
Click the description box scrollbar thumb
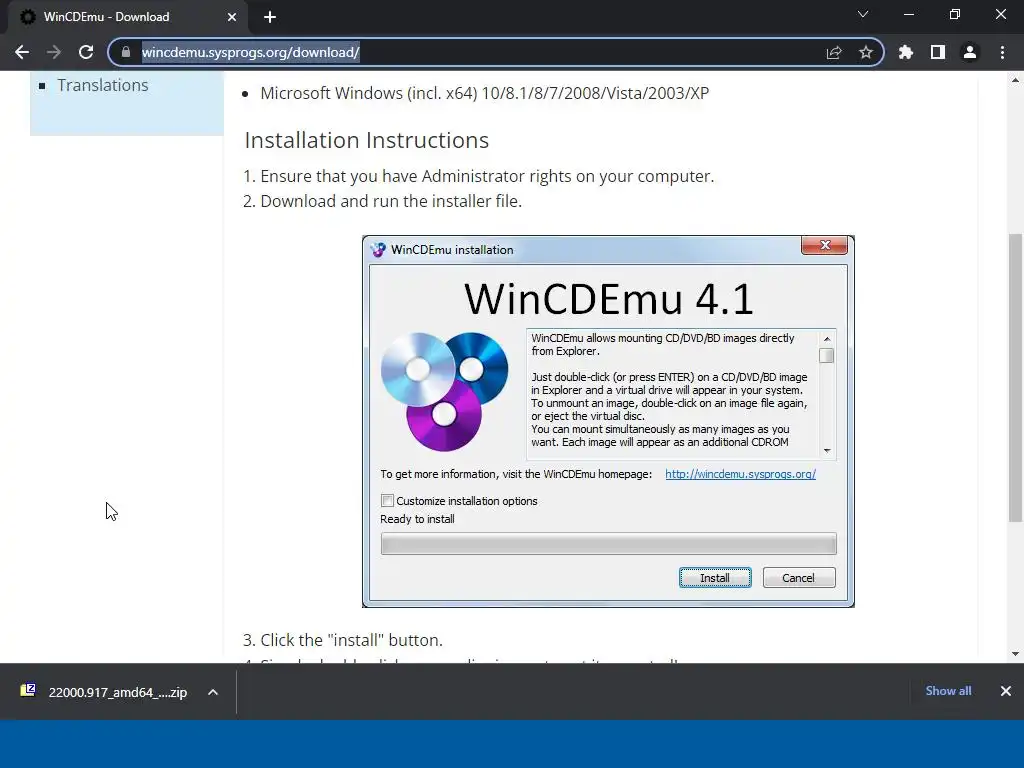point(827,356)
